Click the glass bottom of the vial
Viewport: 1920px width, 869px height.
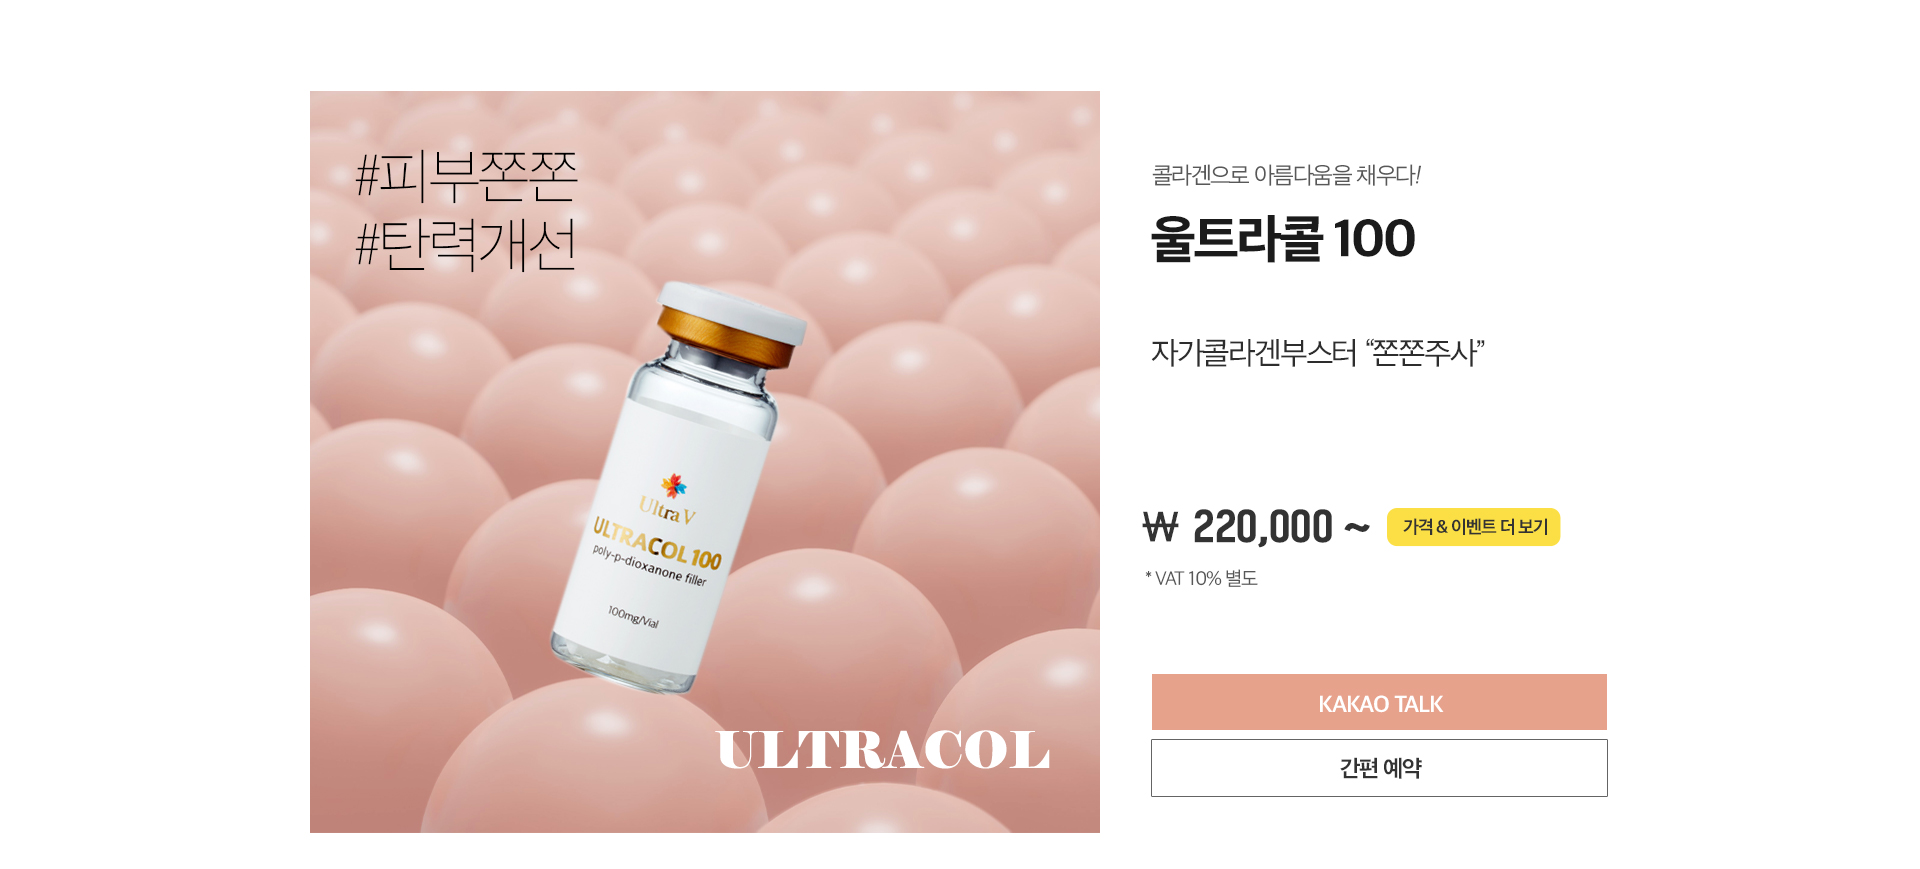620,663
